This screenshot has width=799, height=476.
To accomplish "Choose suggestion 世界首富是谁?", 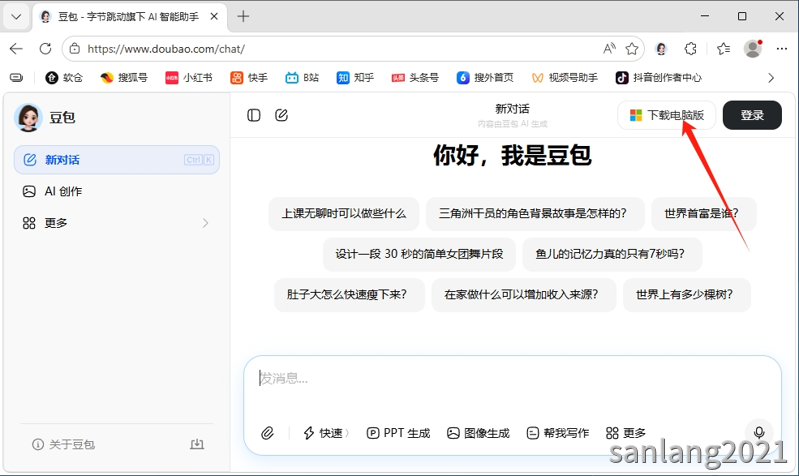I will (x=704, y=214).
